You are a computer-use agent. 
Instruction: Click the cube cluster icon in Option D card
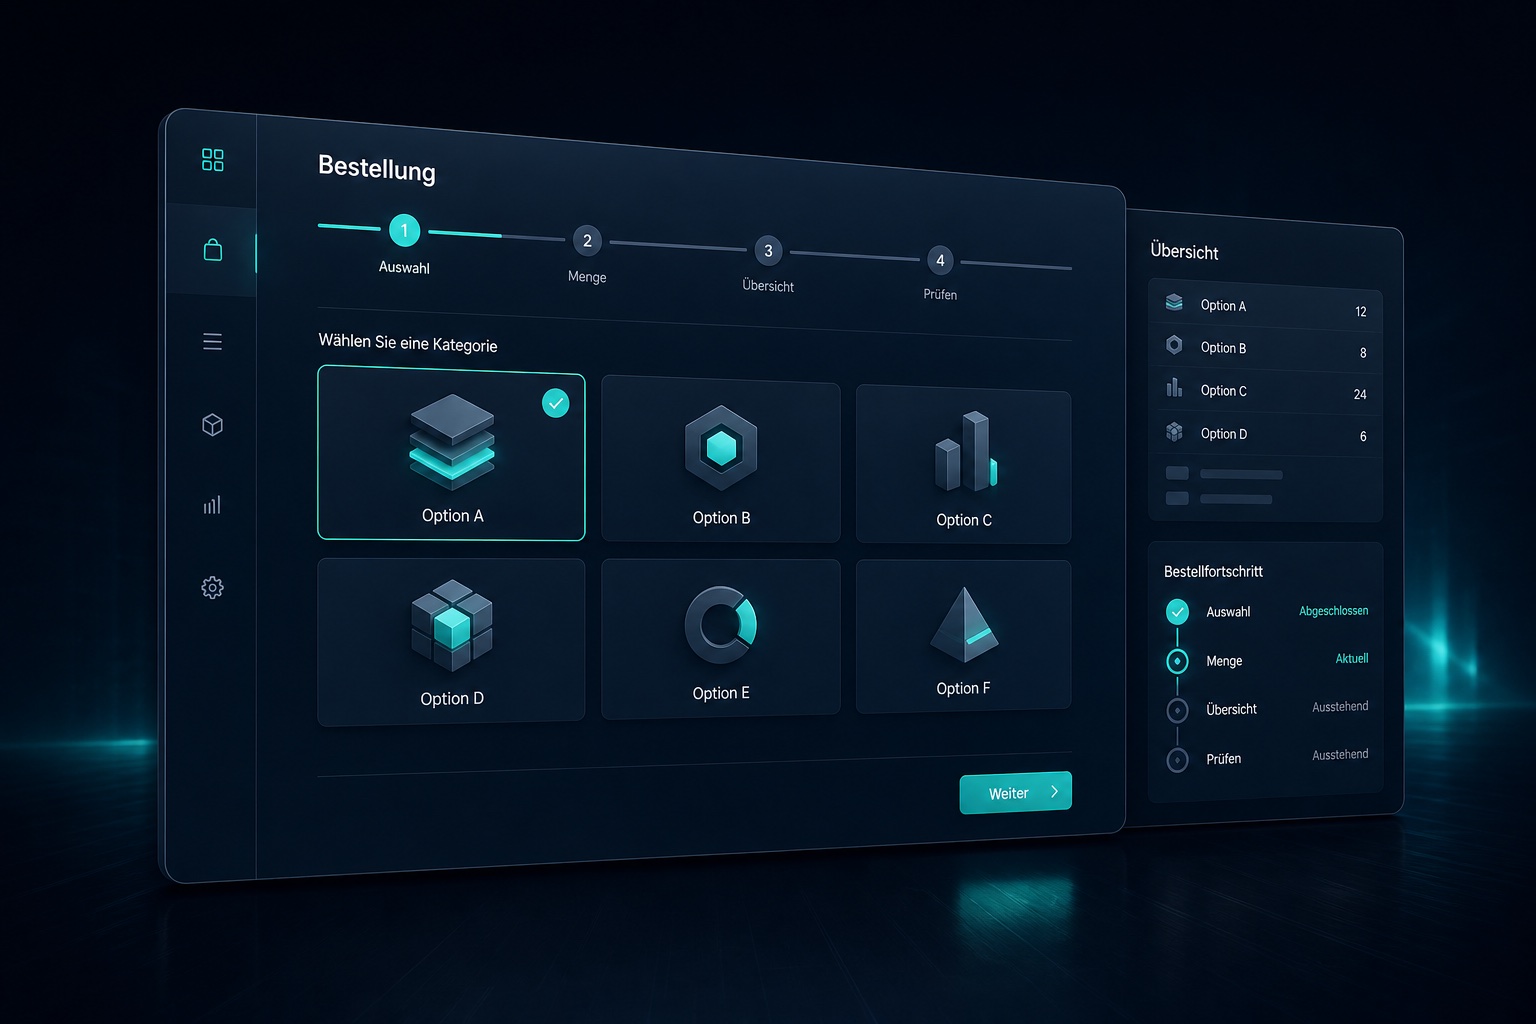(x=452, y=625)
